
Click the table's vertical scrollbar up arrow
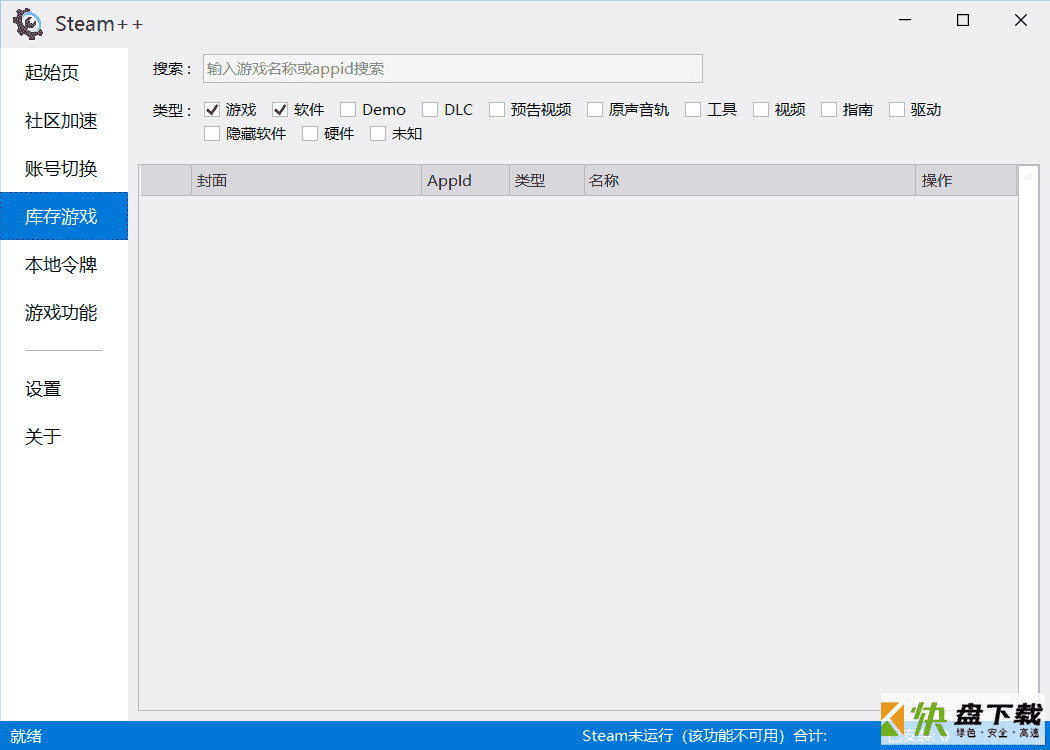tap(1028, 177)
